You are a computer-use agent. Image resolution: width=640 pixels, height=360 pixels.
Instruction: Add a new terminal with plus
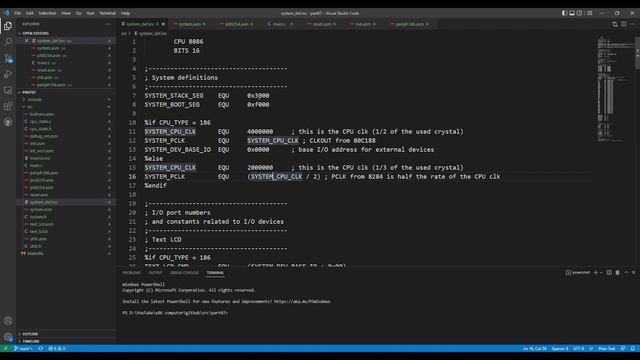point(596,273)
